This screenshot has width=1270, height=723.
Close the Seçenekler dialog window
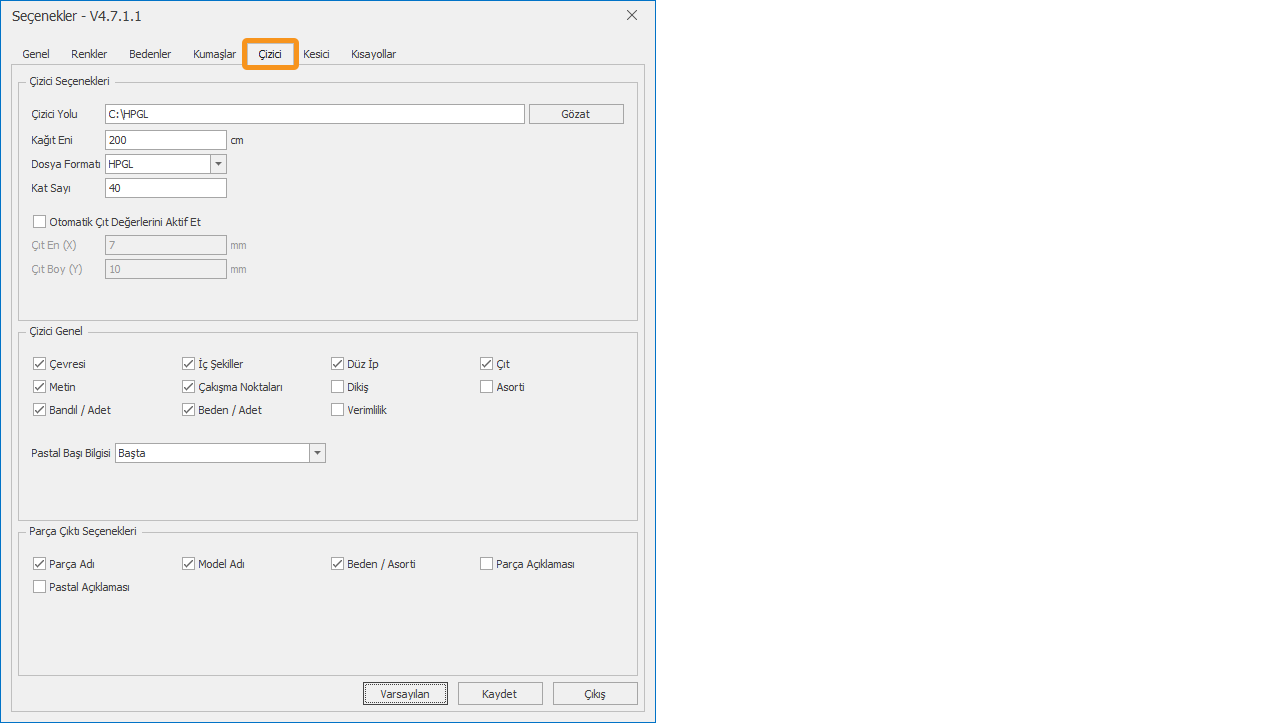(631, 15)
